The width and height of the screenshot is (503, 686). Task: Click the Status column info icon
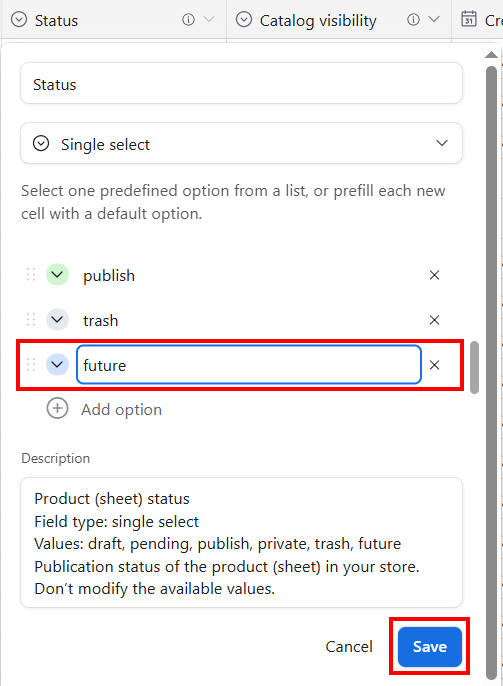tap(188, 20)
